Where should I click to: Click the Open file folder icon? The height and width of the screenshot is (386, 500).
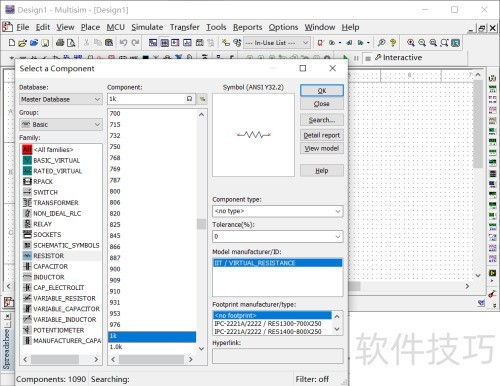[23, 43]
